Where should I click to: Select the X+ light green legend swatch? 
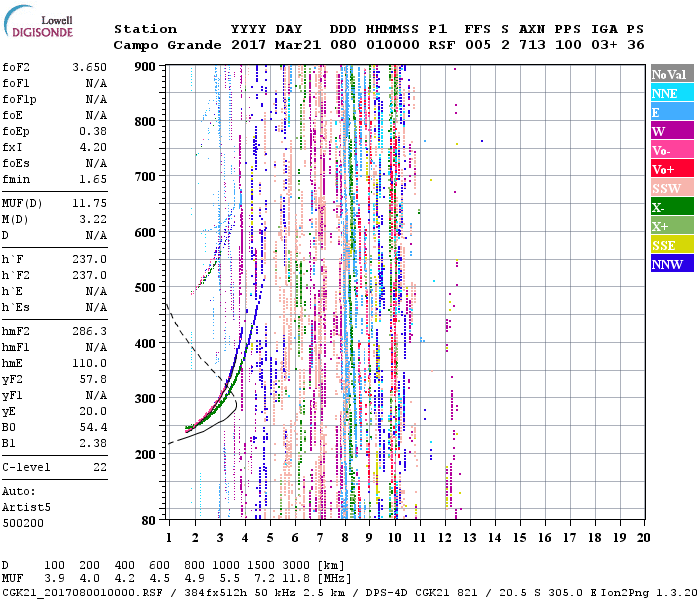point(672,225)
